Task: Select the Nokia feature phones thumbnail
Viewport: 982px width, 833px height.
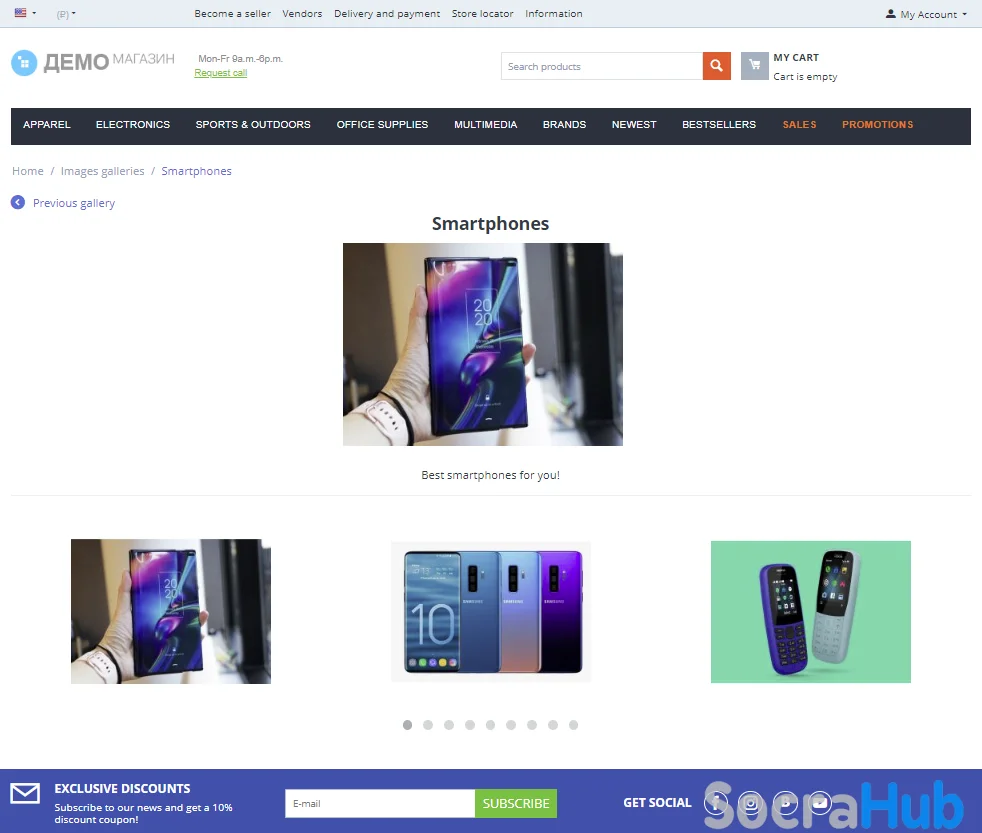Action: coord(810,611)
